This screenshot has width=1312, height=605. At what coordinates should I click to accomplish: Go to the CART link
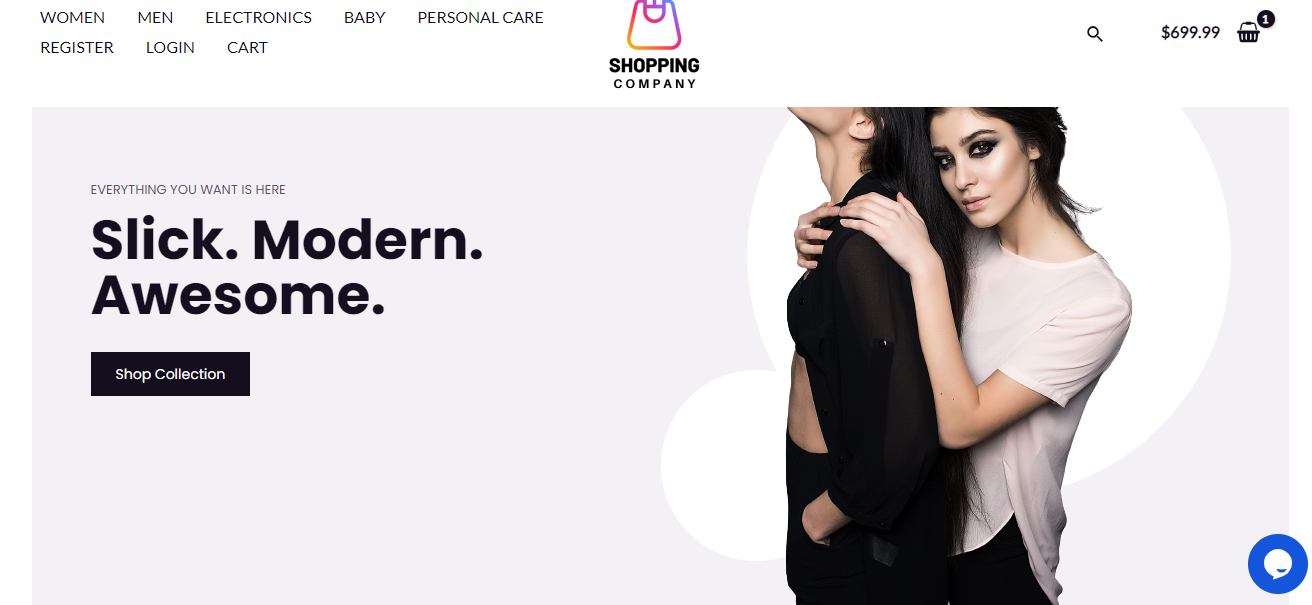click(247, 47)
